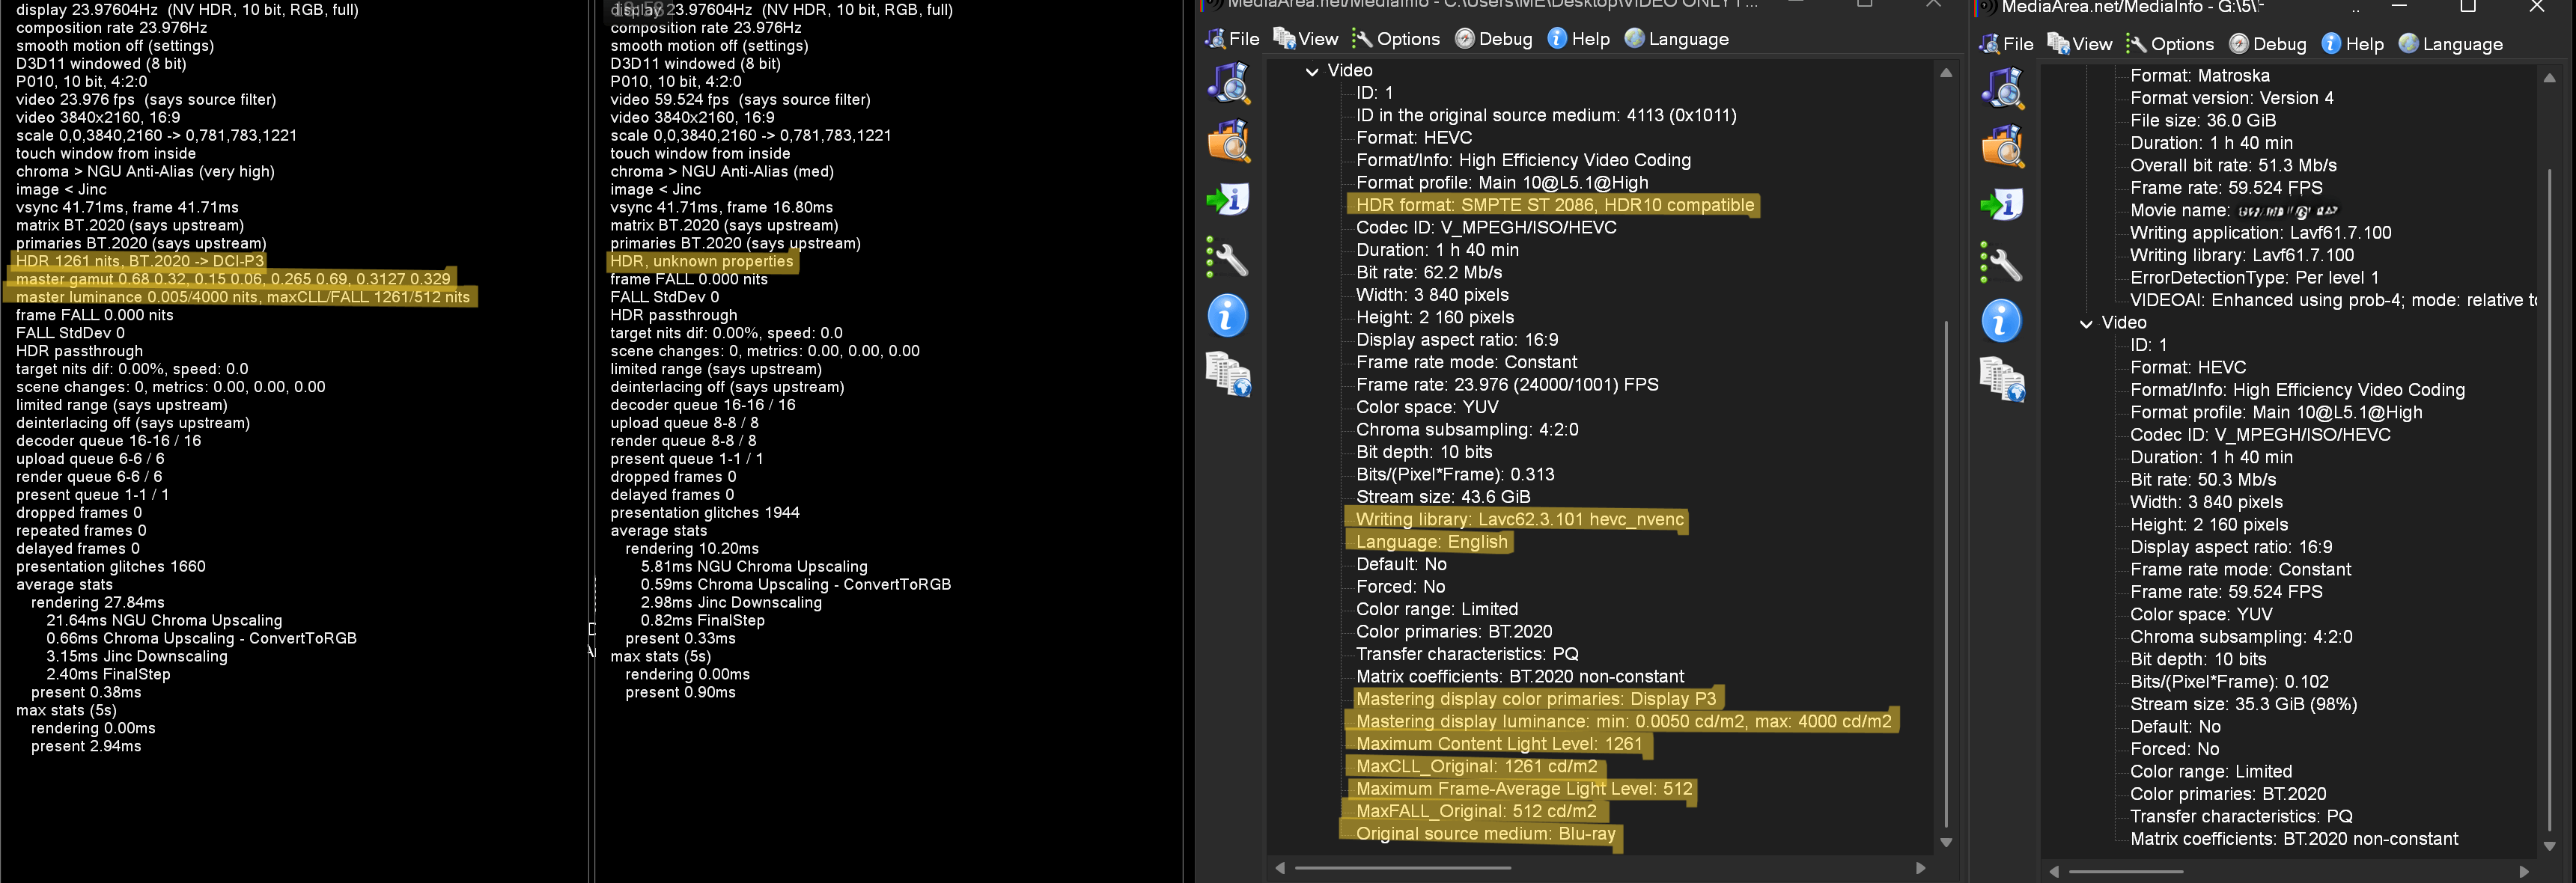Click the About info icon in left MediaInfo sidebar

click(1228, 316)
